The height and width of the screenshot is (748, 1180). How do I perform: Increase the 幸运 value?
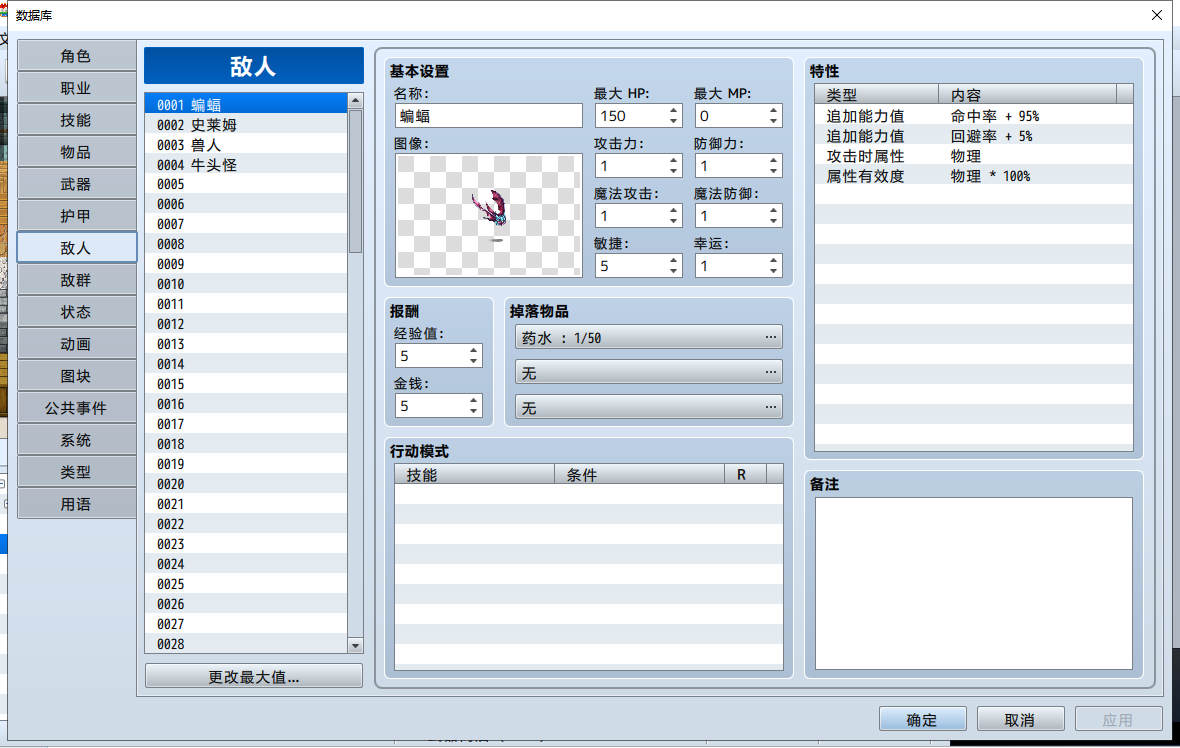[x=774, y=260]
